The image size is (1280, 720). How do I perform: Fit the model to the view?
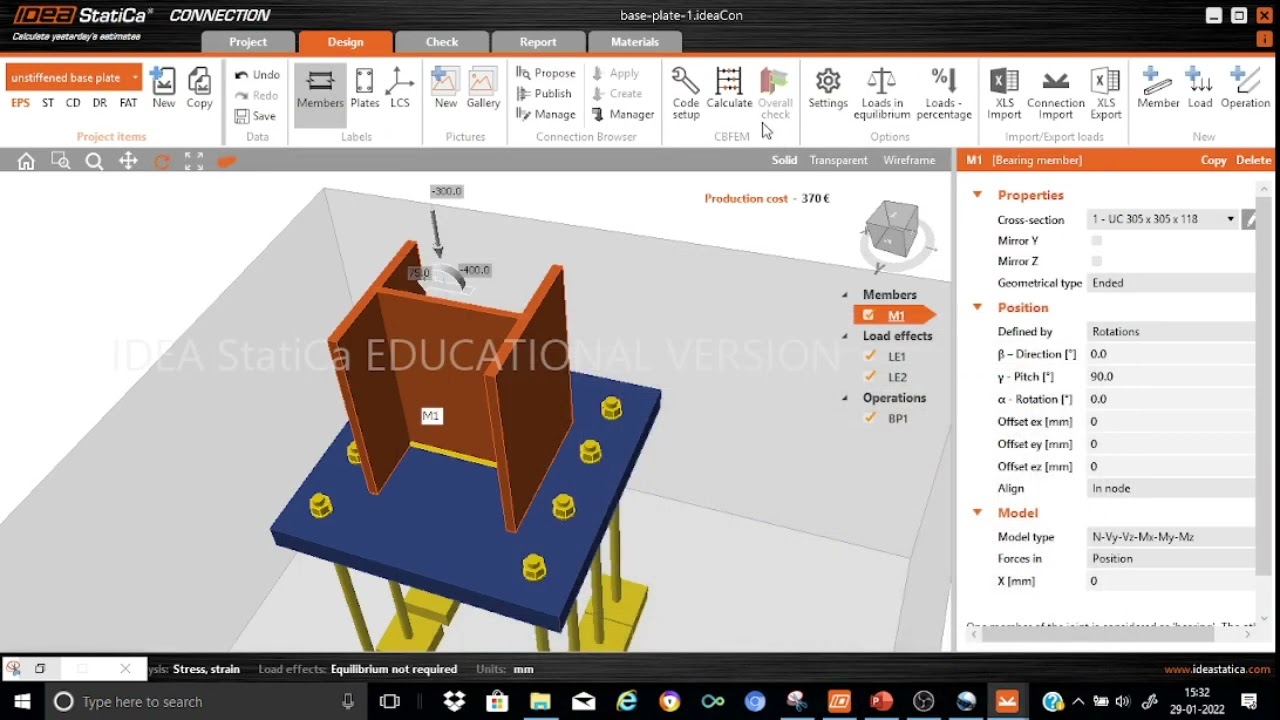[194, 161]
